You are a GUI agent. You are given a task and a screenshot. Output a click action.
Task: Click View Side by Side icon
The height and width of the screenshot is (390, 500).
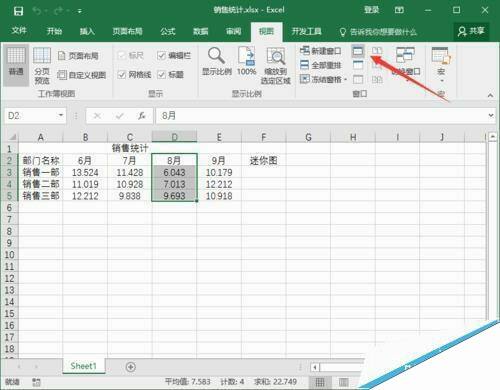point(377,51)
